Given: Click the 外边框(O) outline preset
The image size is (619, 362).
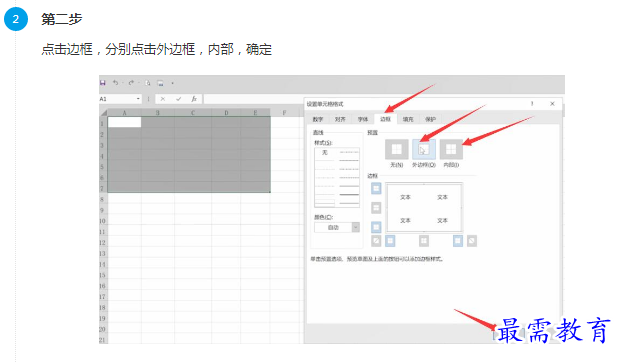Looking at the screenshot, I should coord(424,149).
